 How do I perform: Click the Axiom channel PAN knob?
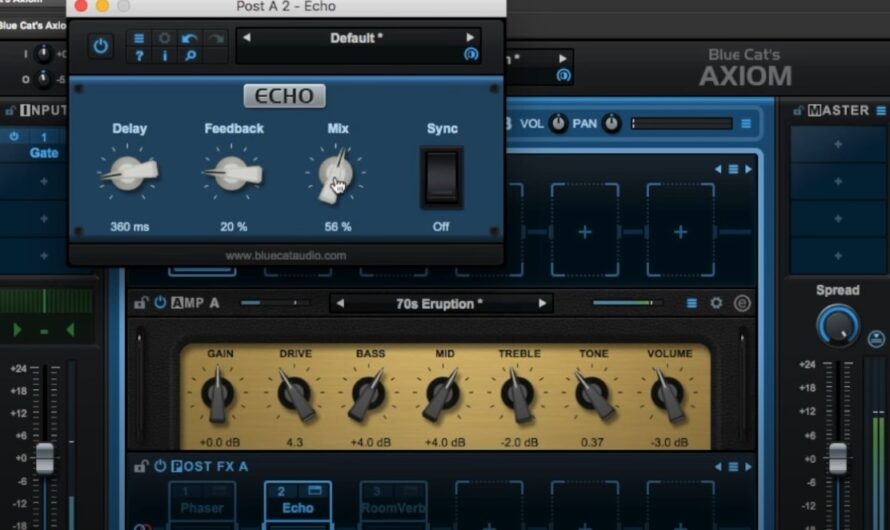point(612,123)
